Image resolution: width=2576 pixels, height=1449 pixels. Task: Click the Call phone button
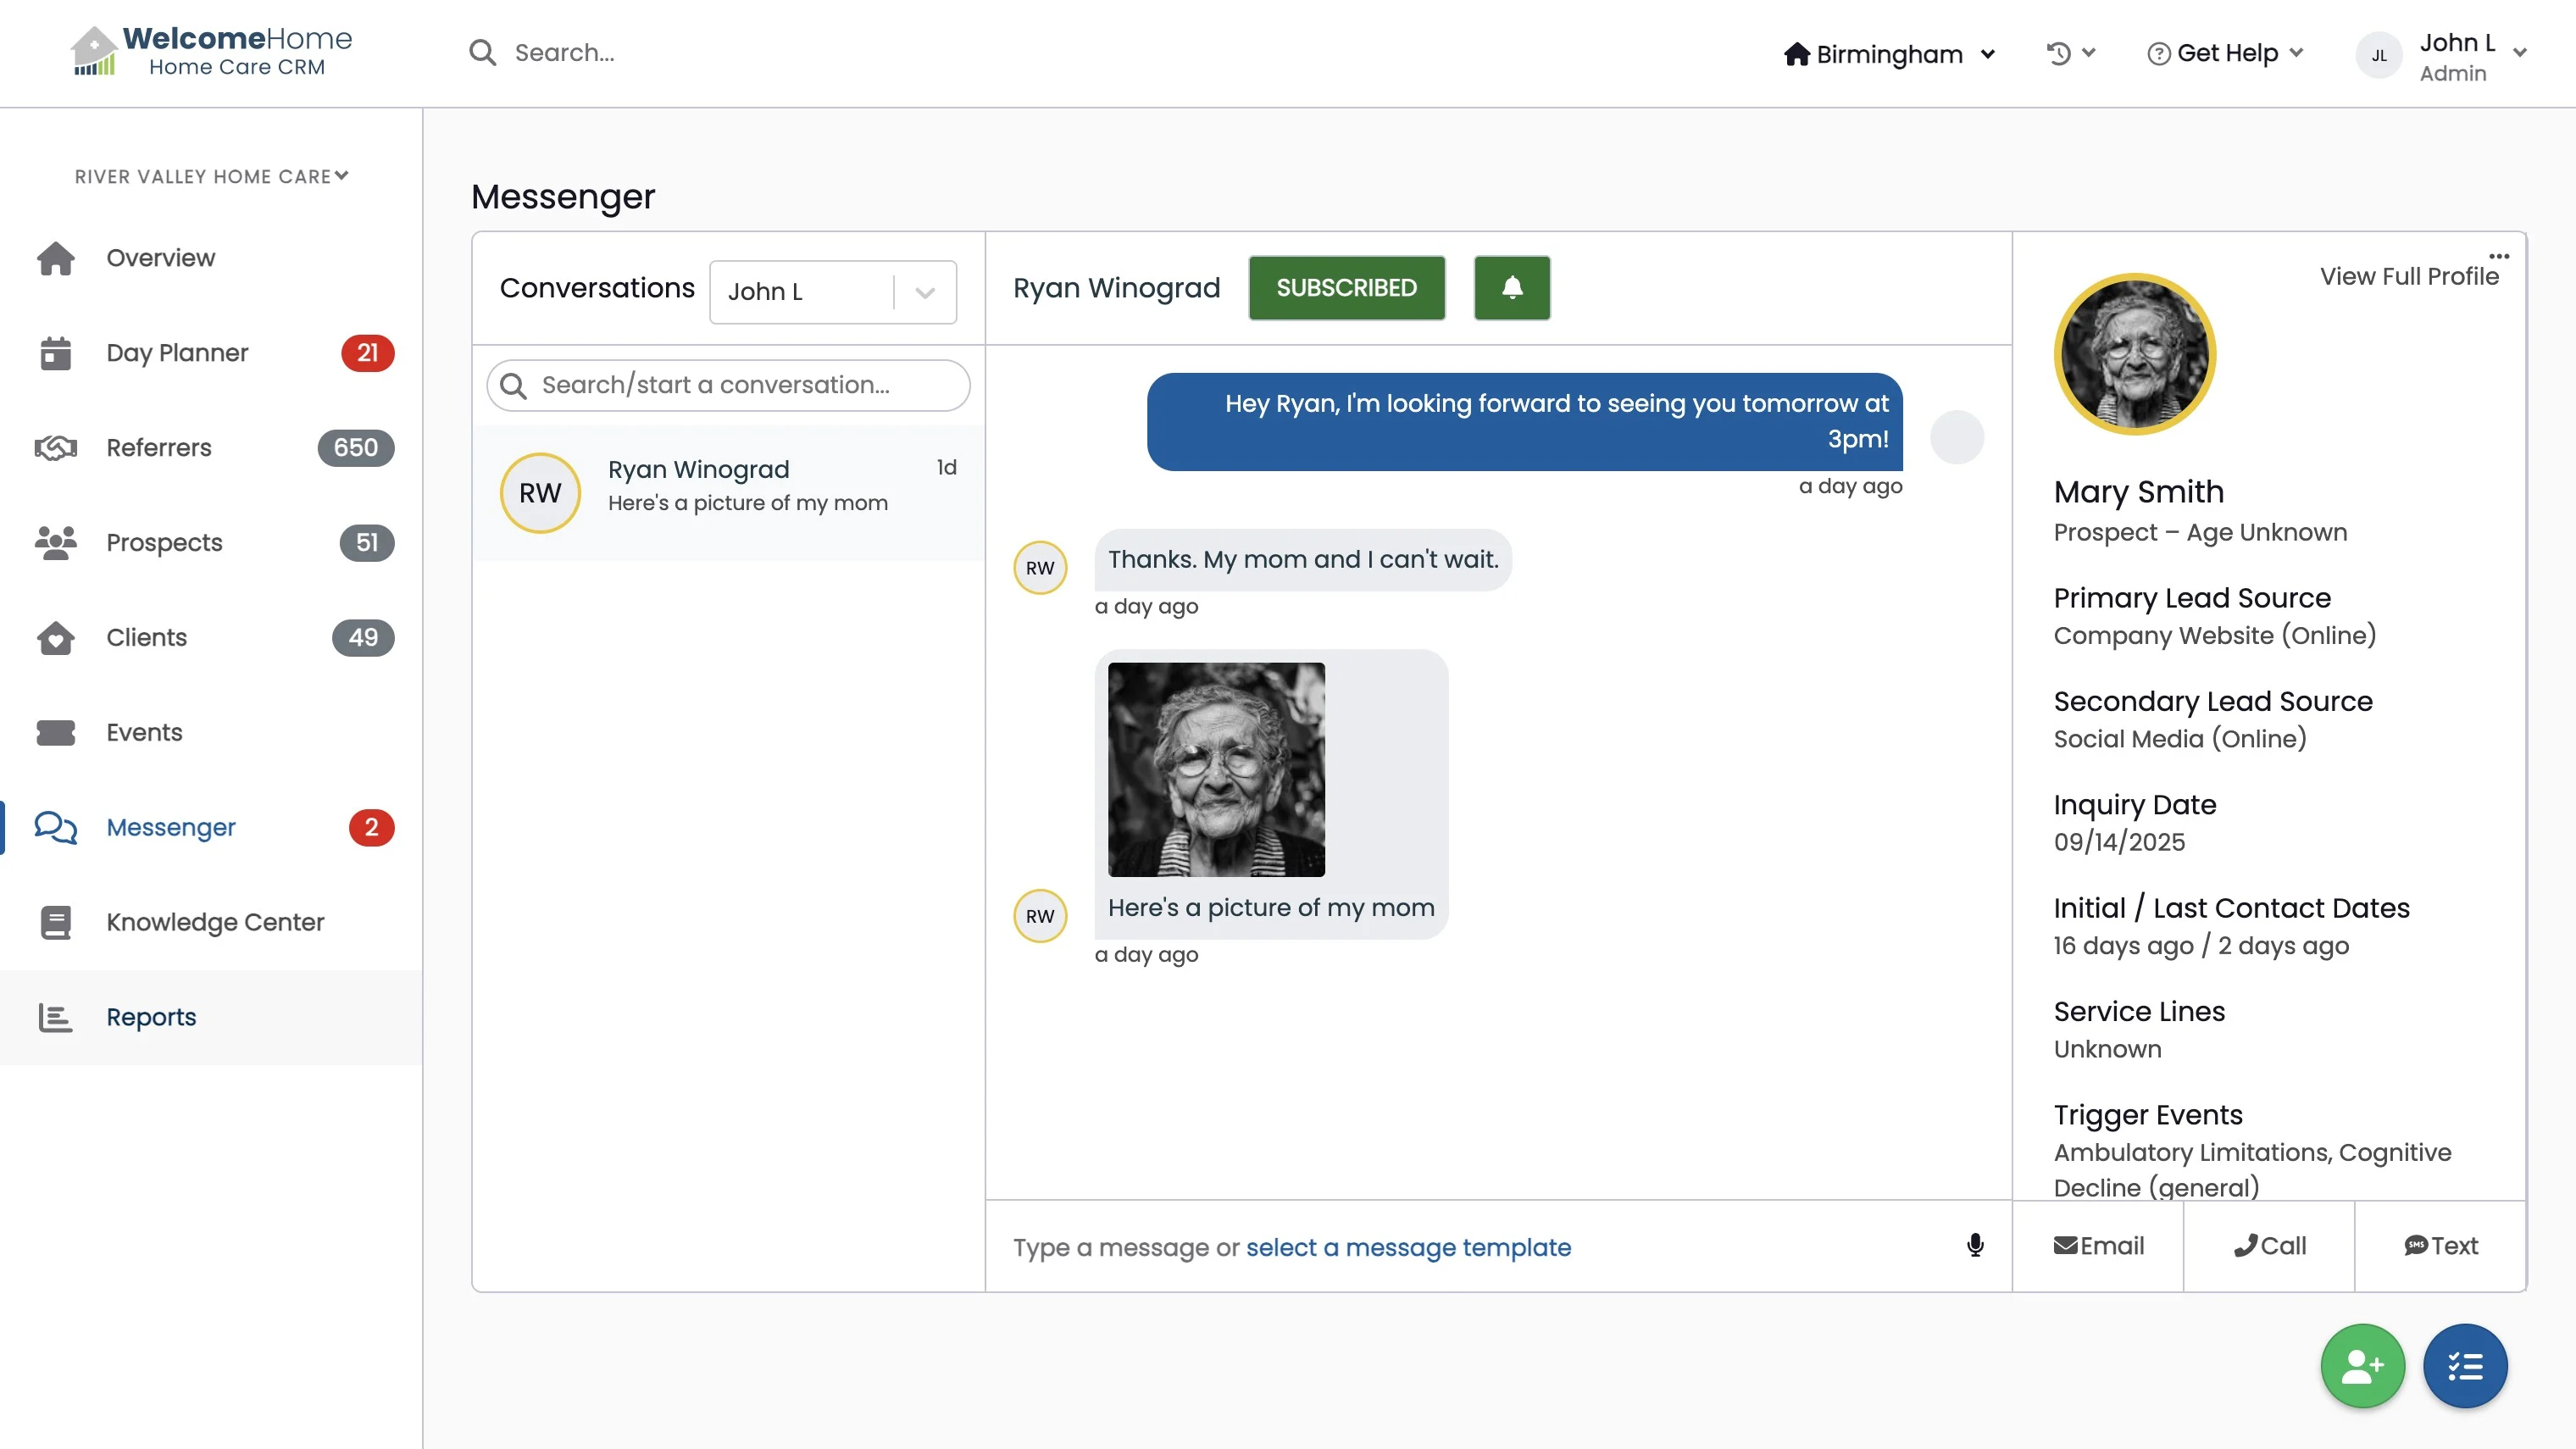[2269, 1245]
